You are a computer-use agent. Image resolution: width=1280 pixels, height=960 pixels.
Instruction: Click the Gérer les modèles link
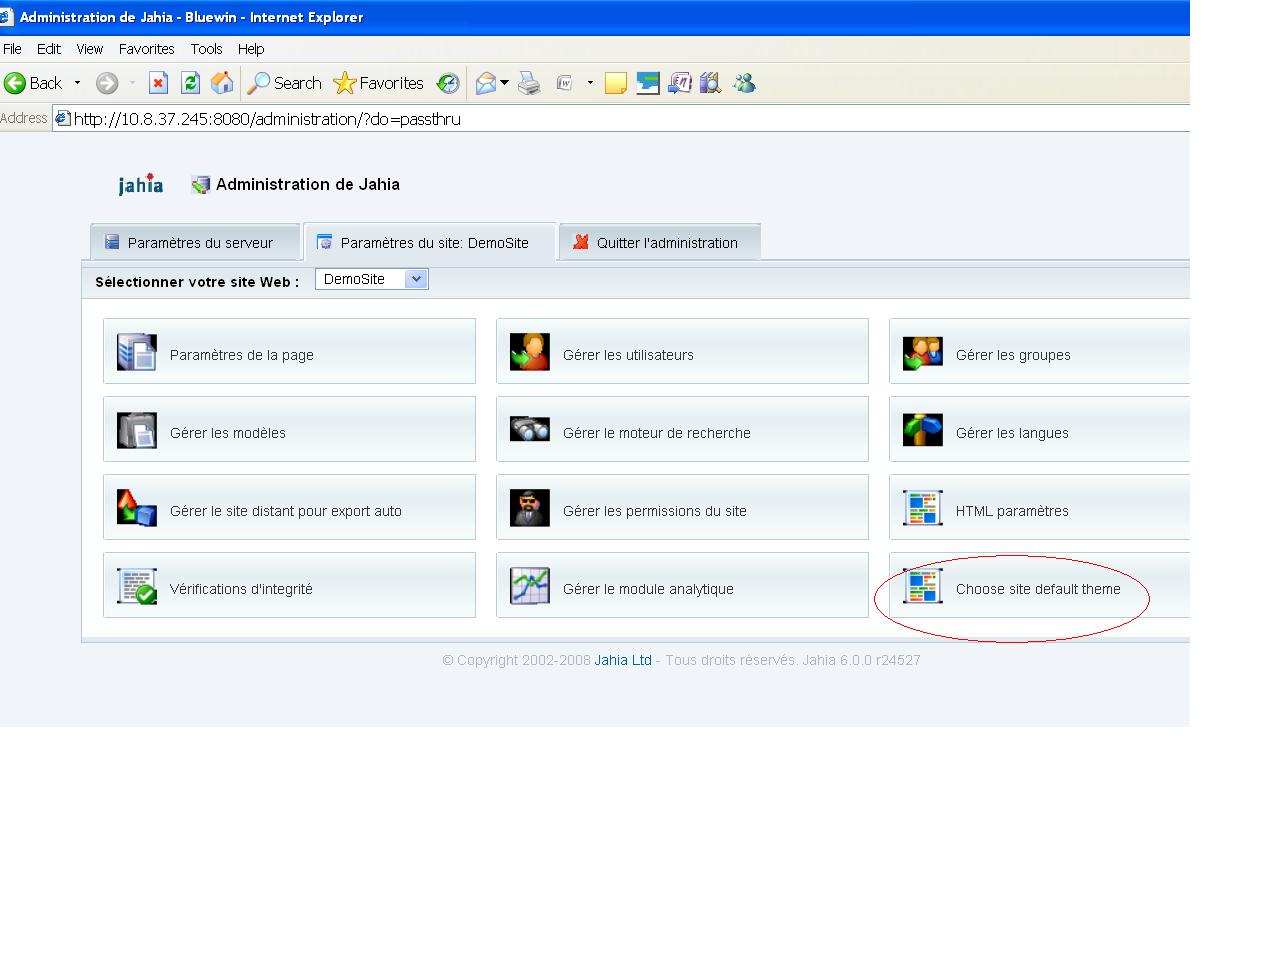tap(228, 433)
